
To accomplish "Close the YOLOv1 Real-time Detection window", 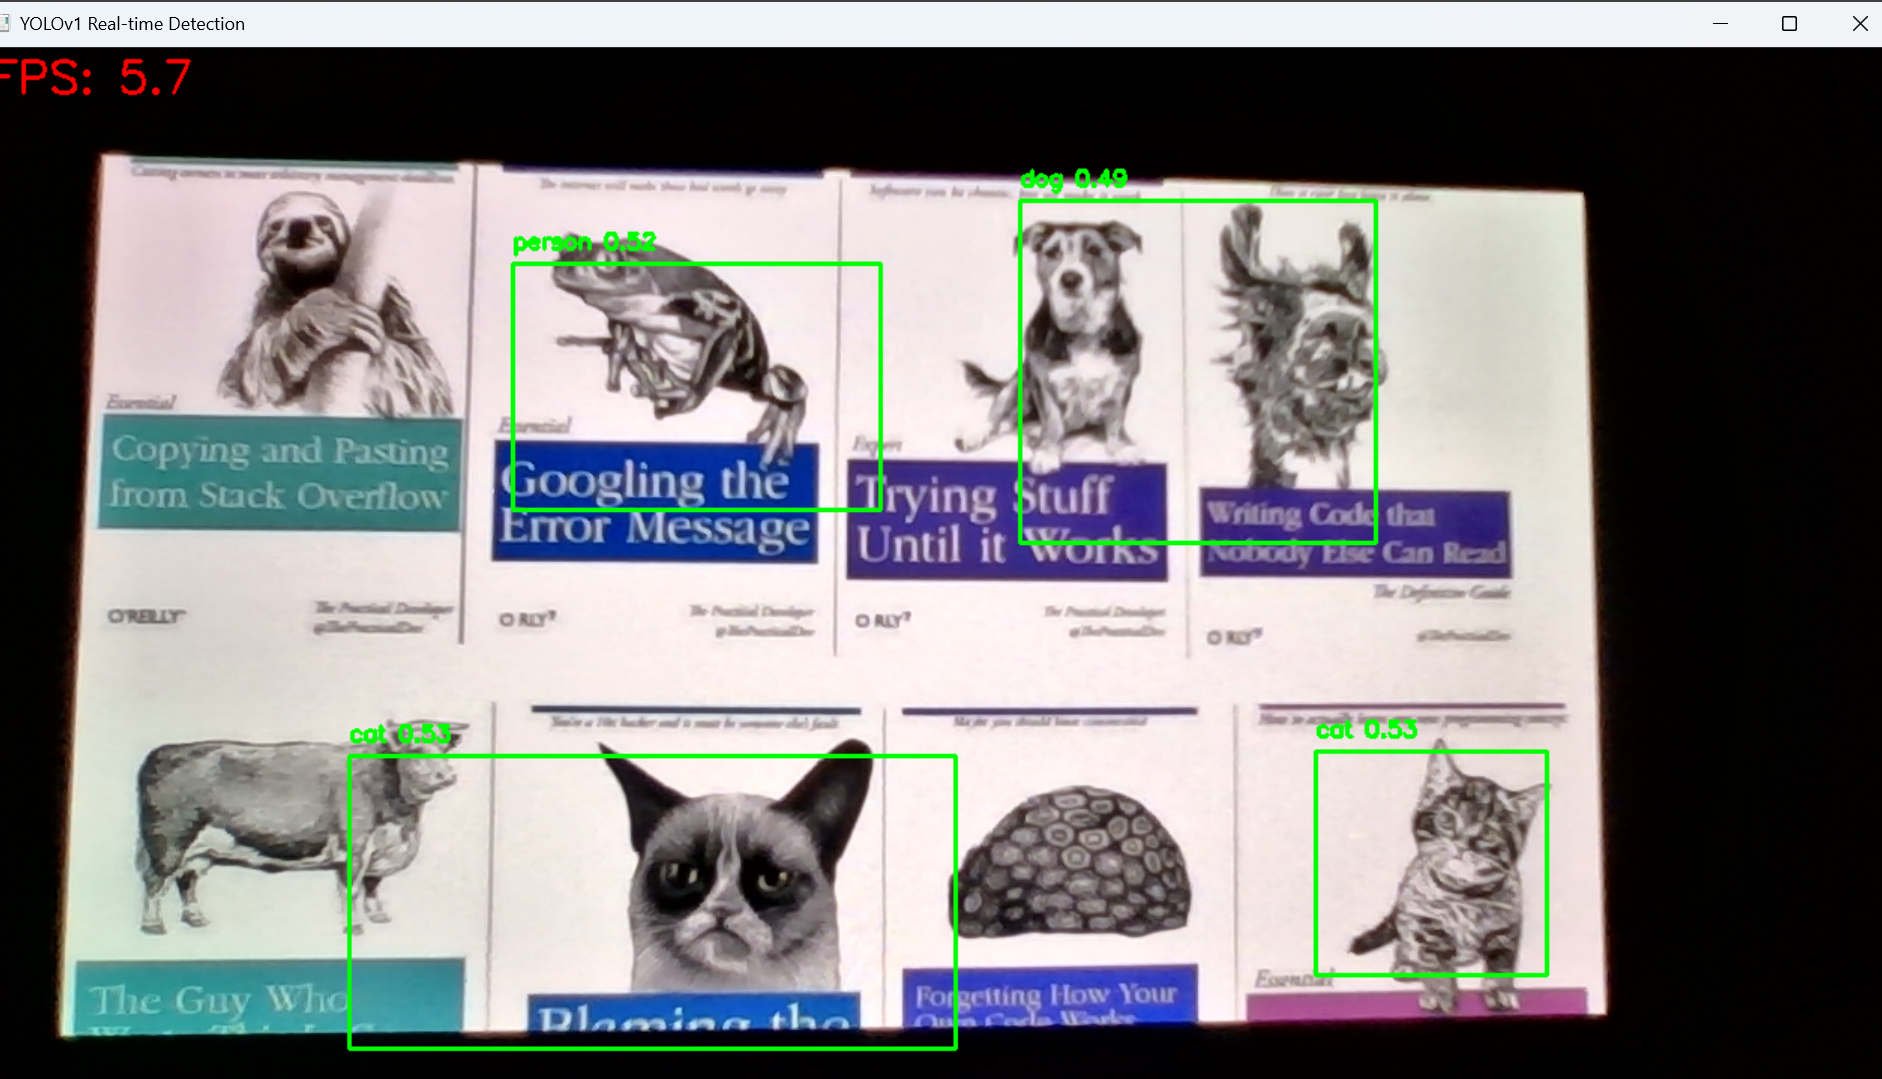I will (1859, 23).
